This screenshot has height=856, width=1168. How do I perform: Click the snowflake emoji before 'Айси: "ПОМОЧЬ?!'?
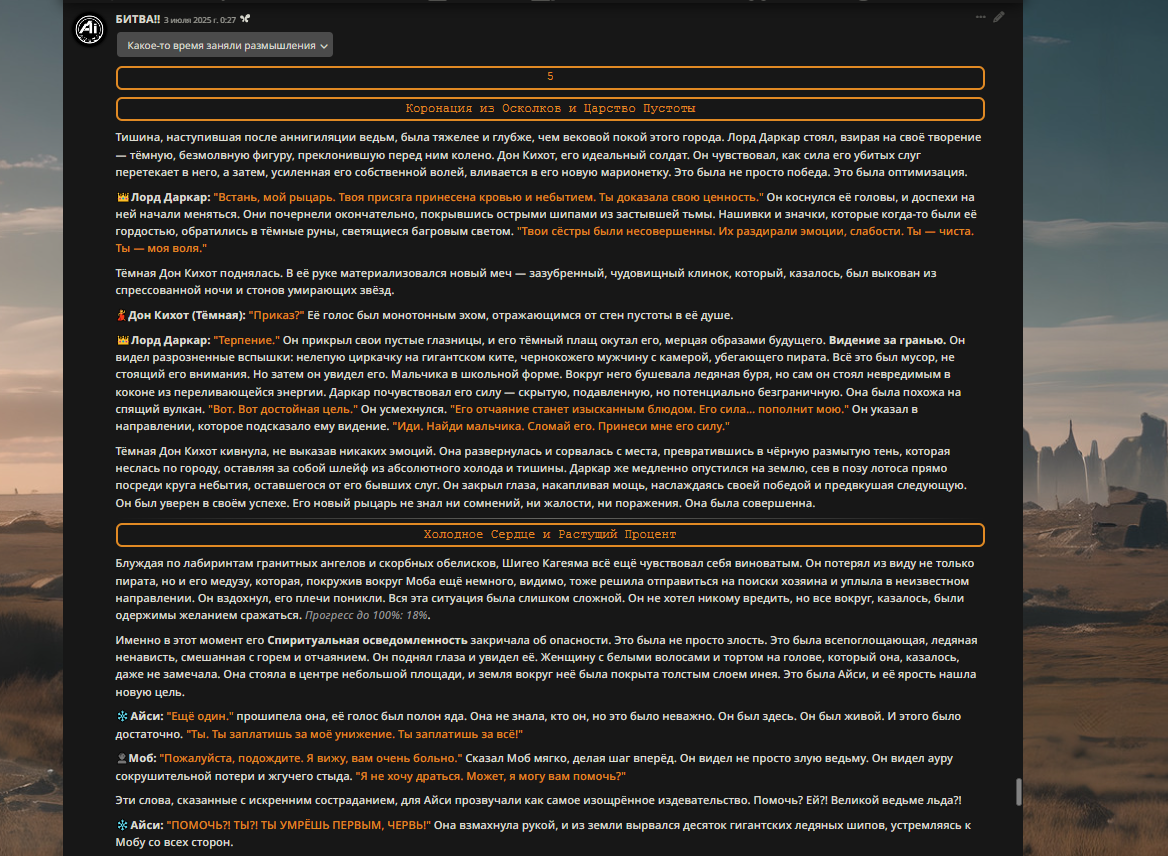pos(122,825)
